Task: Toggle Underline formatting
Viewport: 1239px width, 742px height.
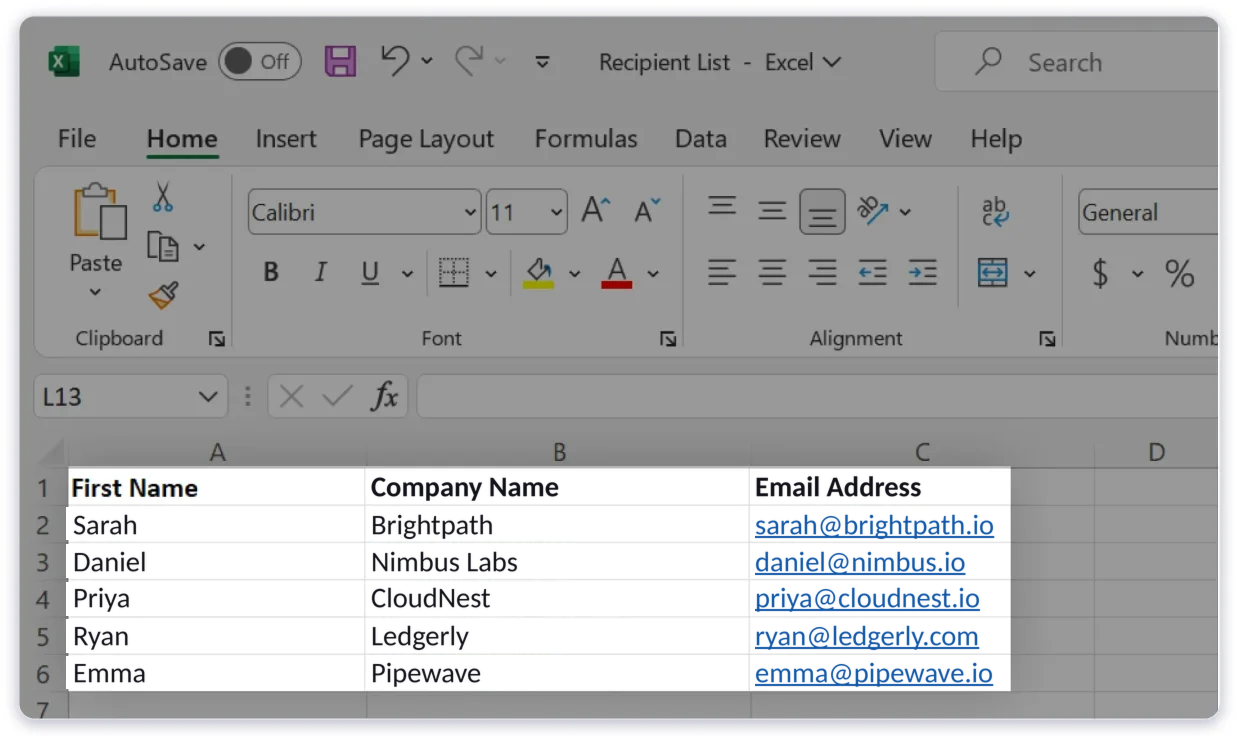Action: [370, 273]
